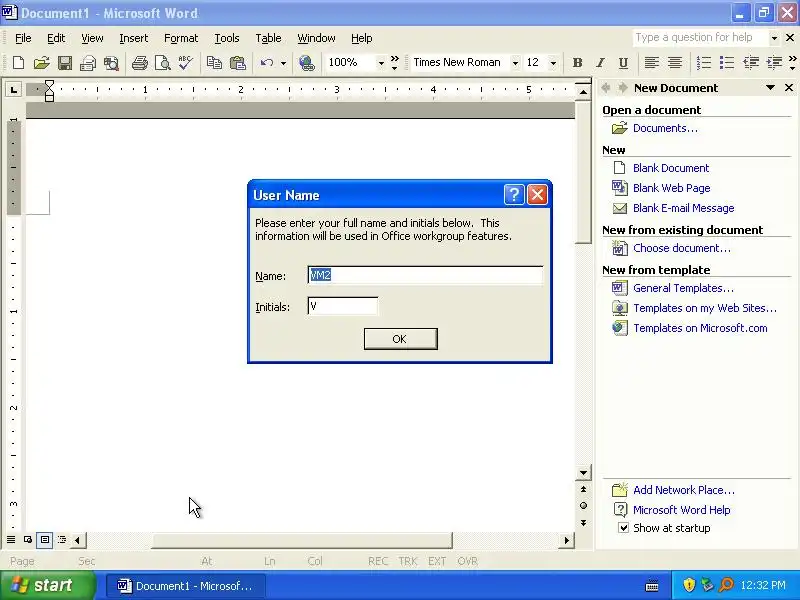Viewport: 800px width, 600px height.
Task: Switch to Print Layout View icon
Action: click(45, 540)
